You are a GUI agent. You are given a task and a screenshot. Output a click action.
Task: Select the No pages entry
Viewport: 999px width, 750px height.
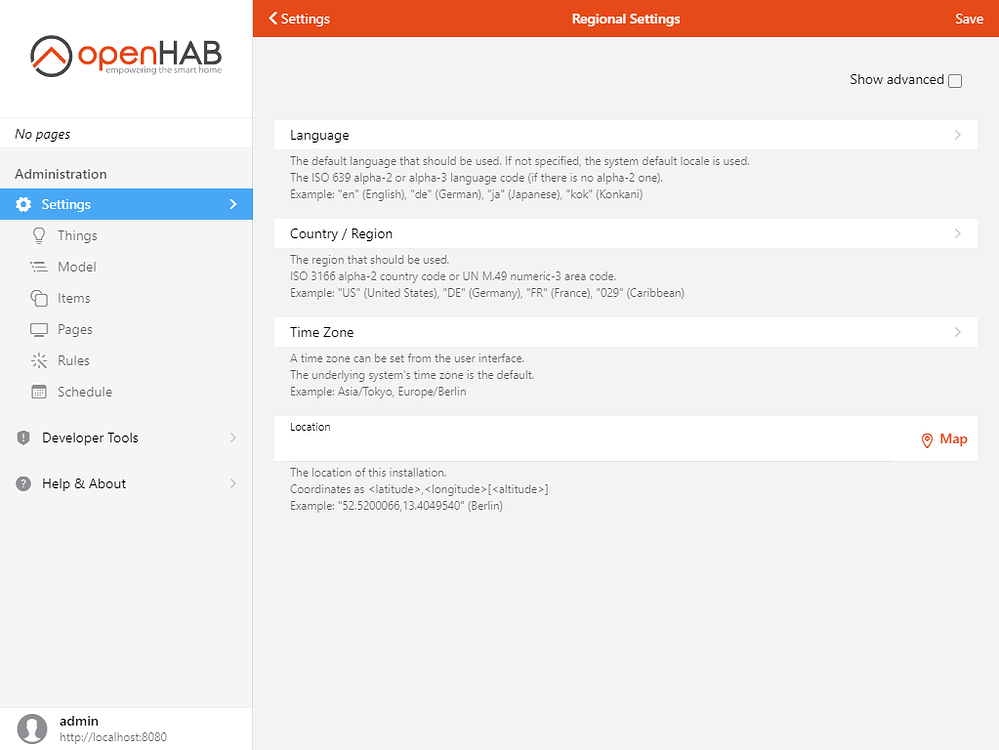click(x=42, y=133)
